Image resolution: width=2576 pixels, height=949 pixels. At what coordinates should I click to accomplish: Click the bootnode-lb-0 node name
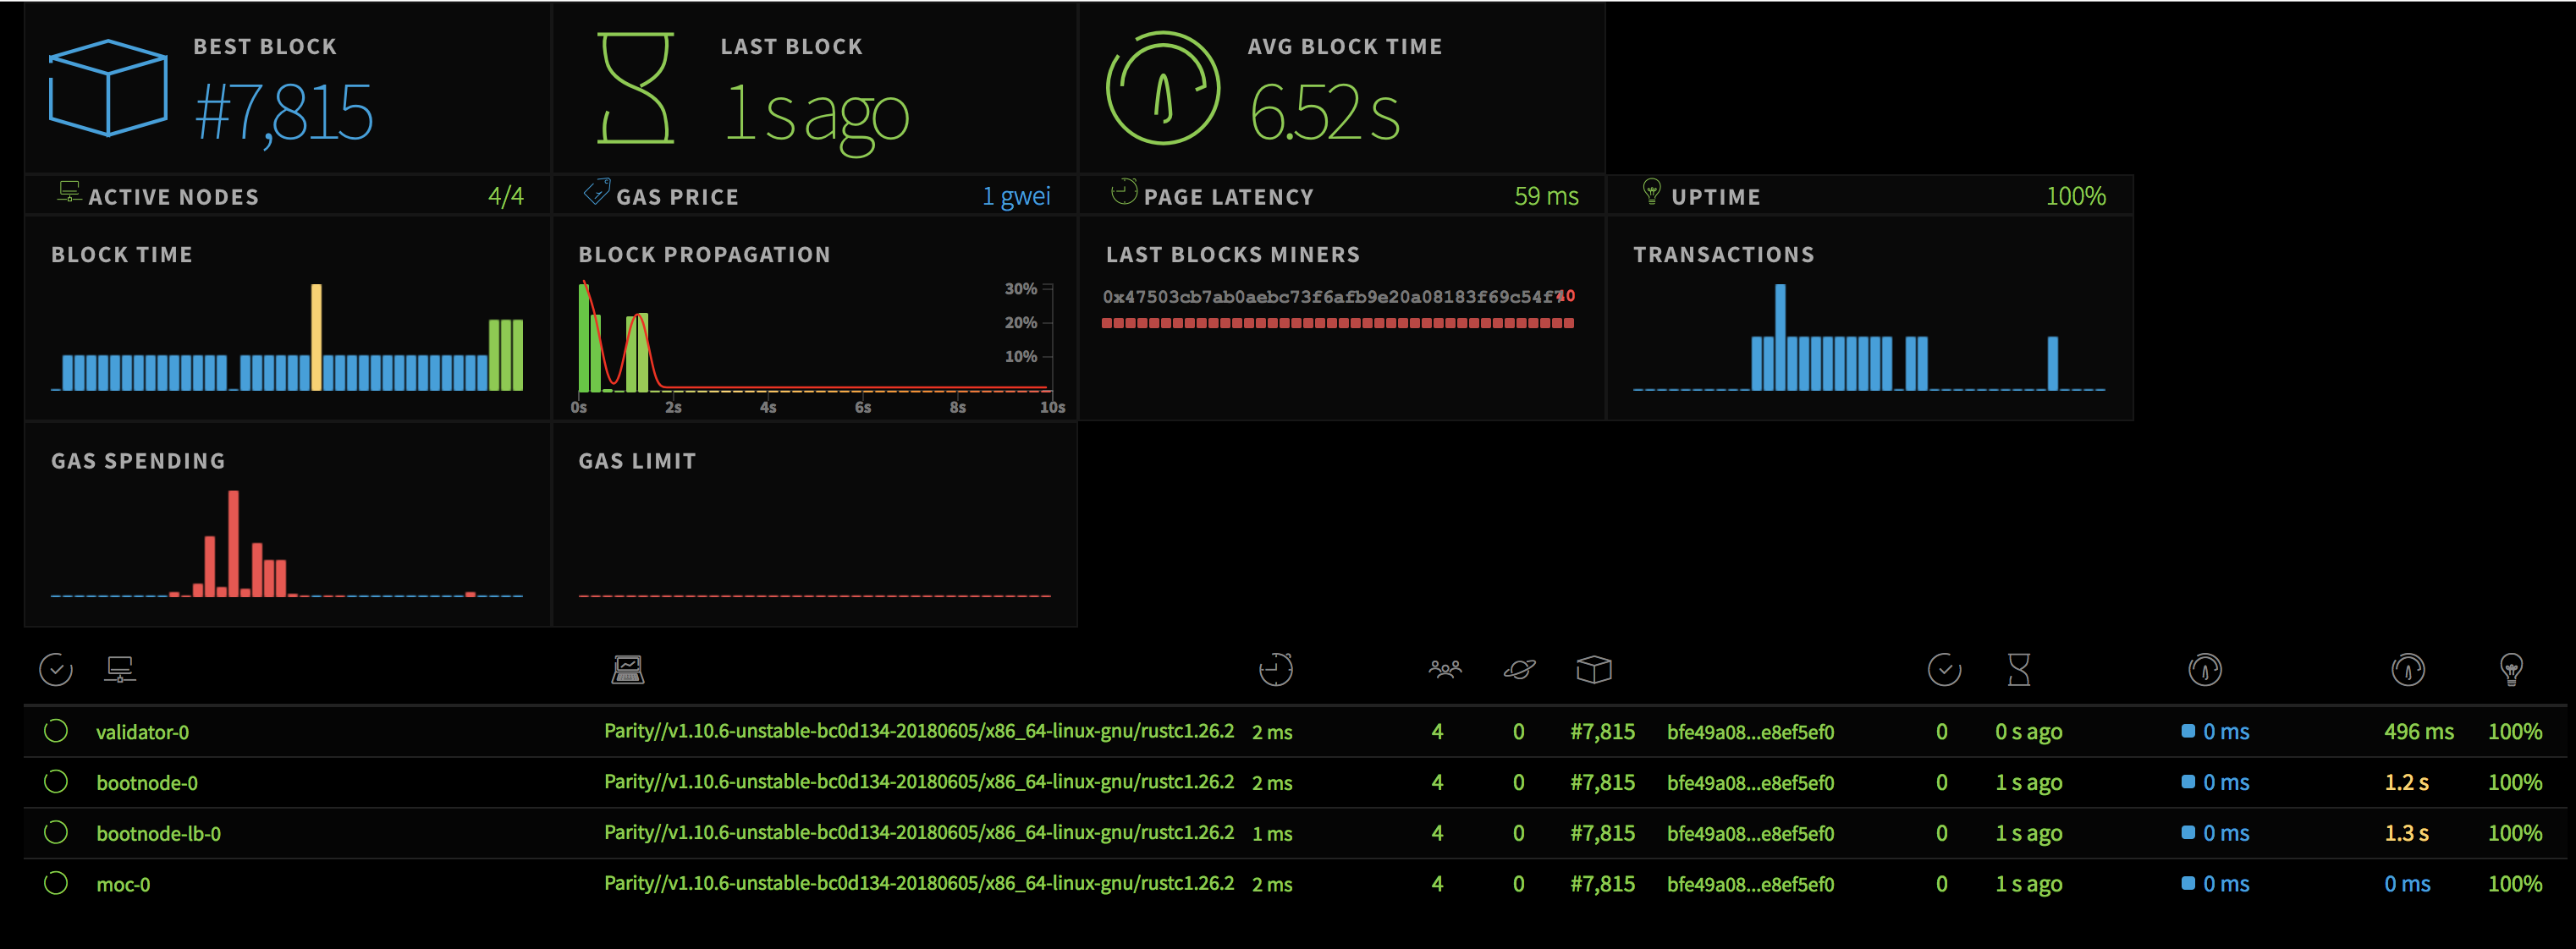coord(158,833)
